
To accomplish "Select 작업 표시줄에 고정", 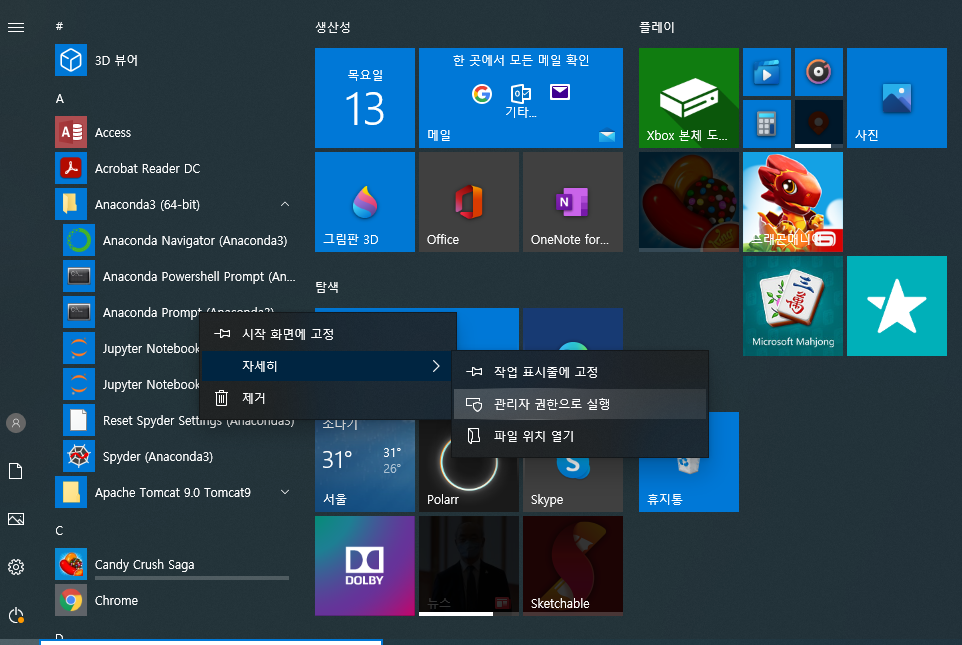I will [580, 372].
